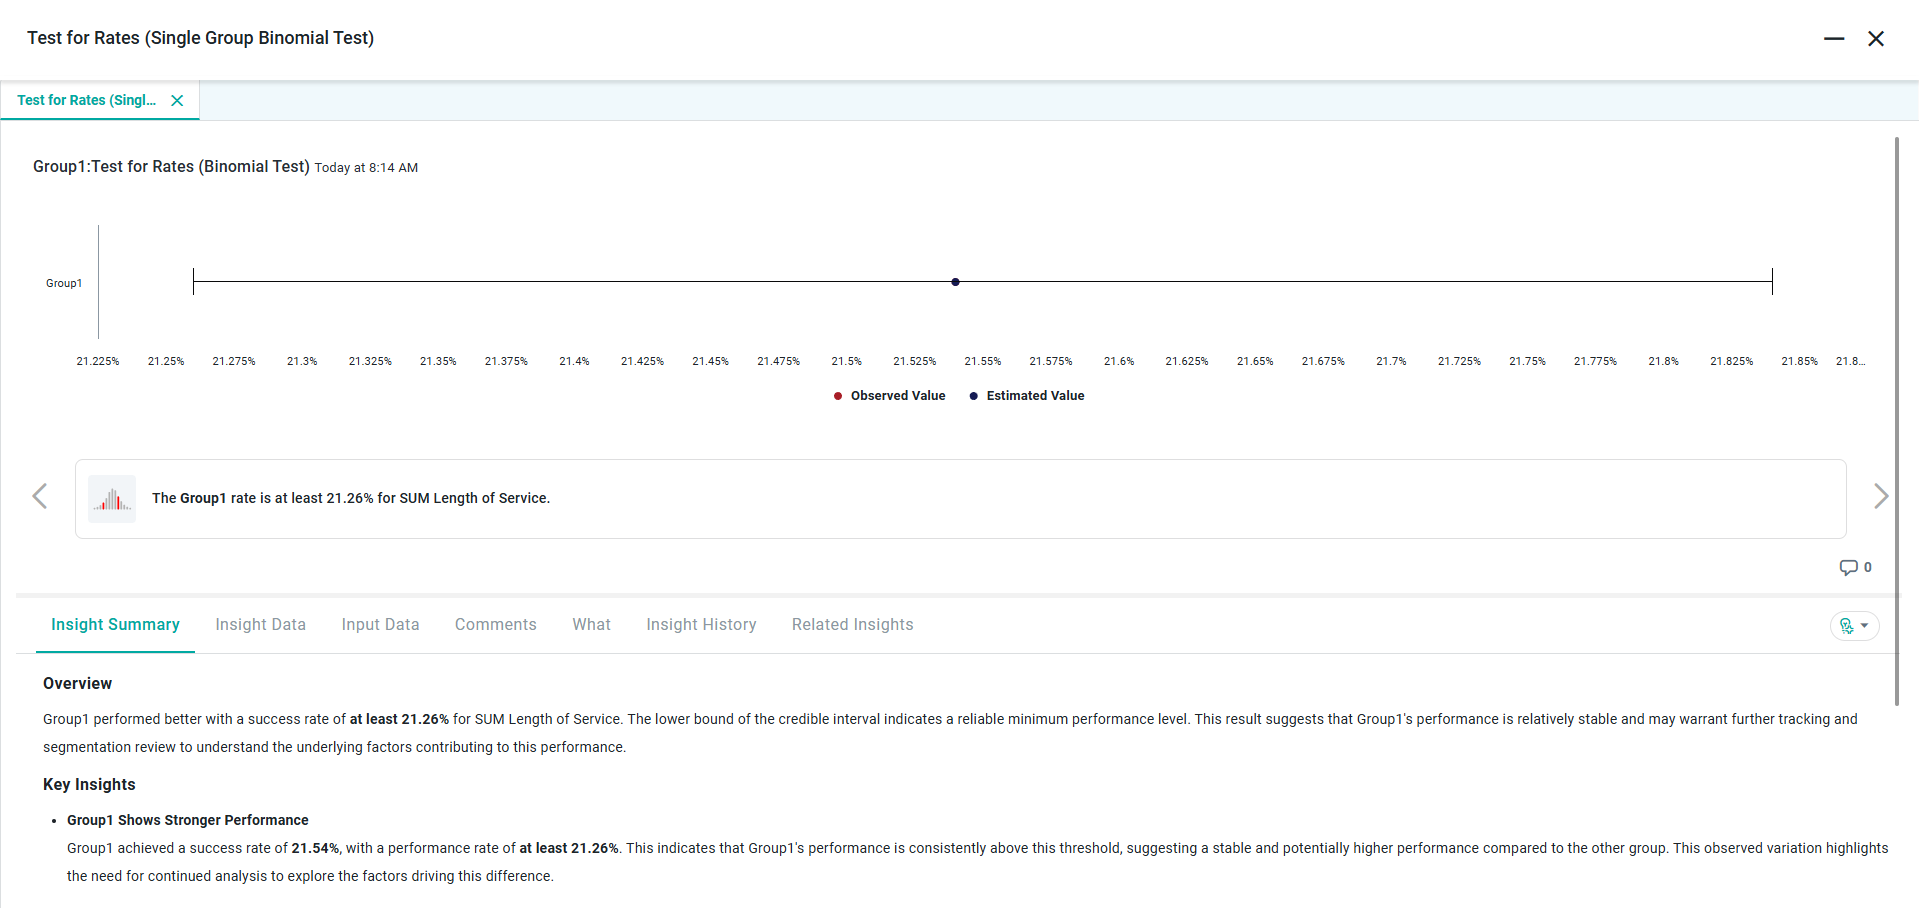Viewport: 1919px width, 908px height.
Task: View the Insight History tab
Action: (x=700, y=624)
